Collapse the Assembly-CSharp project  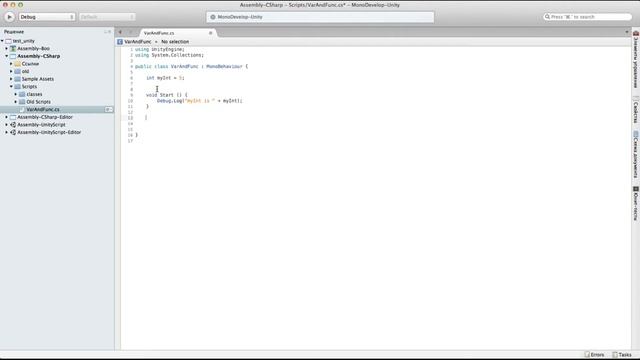click(x=7, y=56)
